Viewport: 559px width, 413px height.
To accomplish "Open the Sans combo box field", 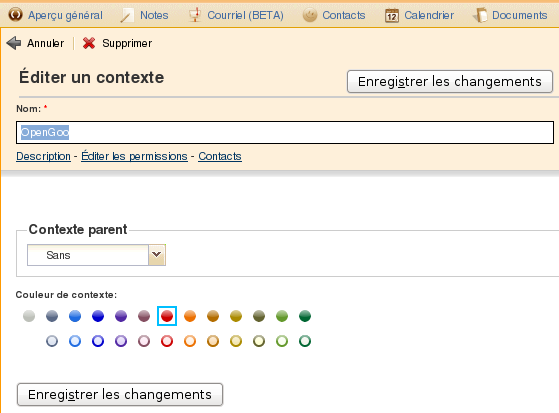I will pos(88,255).
